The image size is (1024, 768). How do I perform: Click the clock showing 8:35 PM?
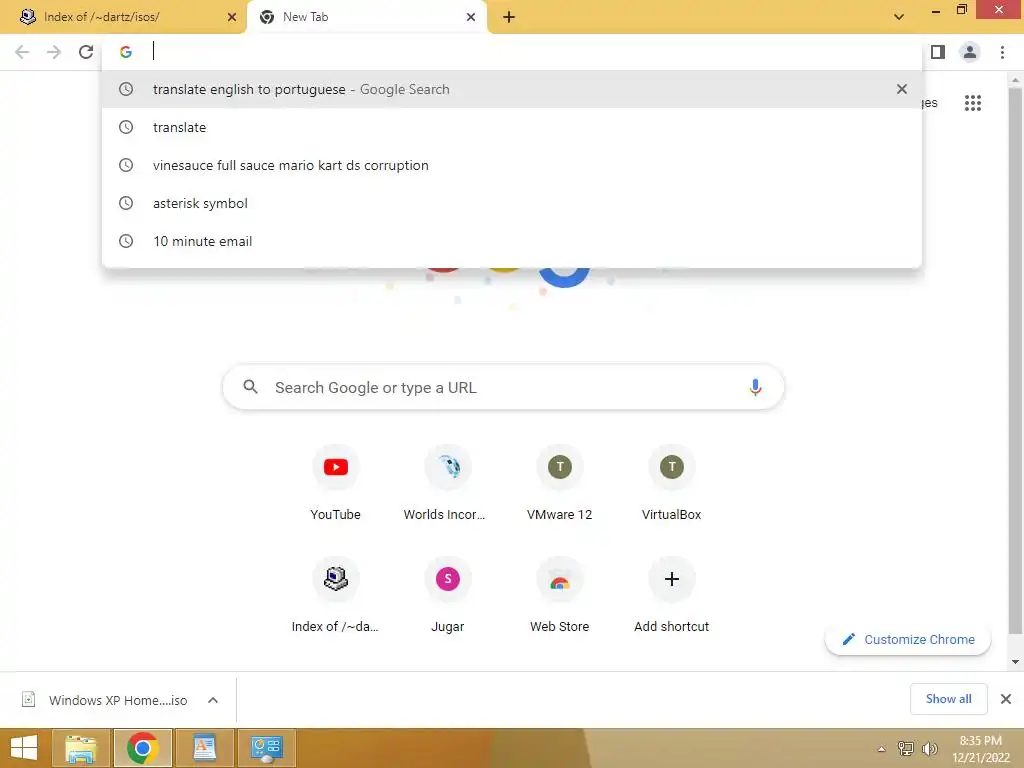pyautogui.click(x=980, y=749)
